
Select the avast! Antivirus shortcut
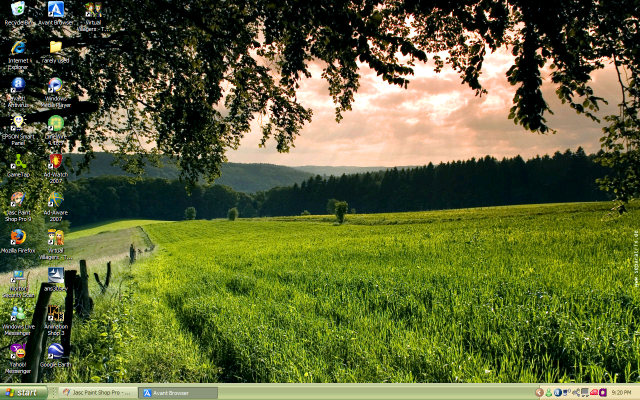pyautogui.click(x=18, y=85)
